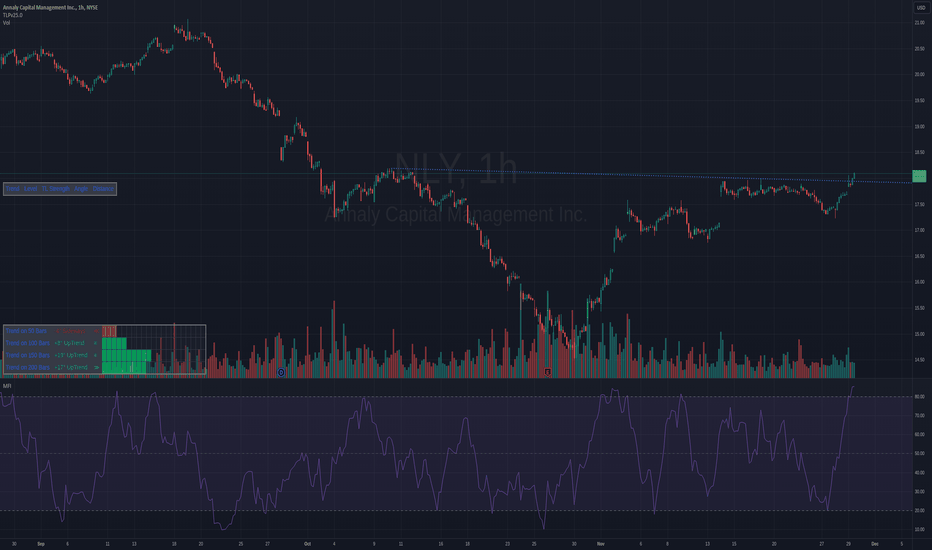Click the TLPv25.0 indicator legend

pos(12,15)
